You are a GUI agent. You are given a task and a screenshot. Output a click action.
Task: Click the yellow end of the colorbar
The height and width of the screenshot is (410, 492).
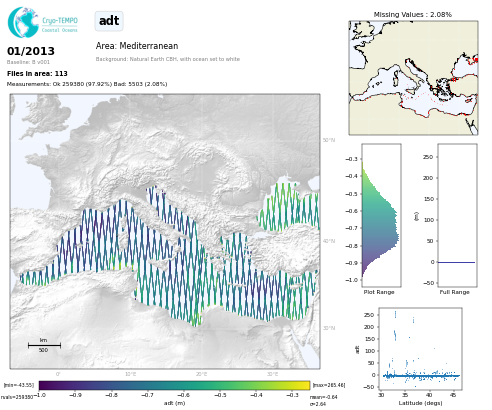click(x=305, y=385)
